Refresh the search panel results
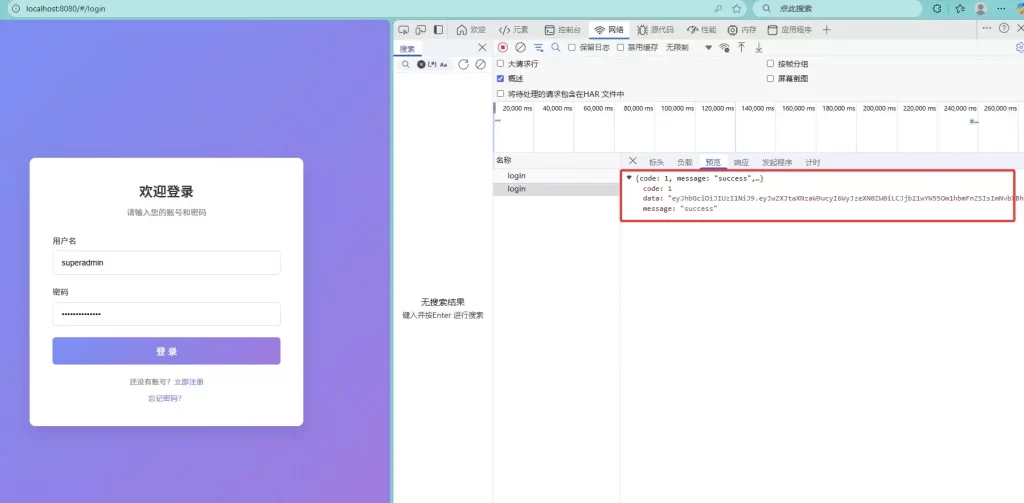Screen dimensions: 1024x503 pyautogui.click(x=463, y=64)
